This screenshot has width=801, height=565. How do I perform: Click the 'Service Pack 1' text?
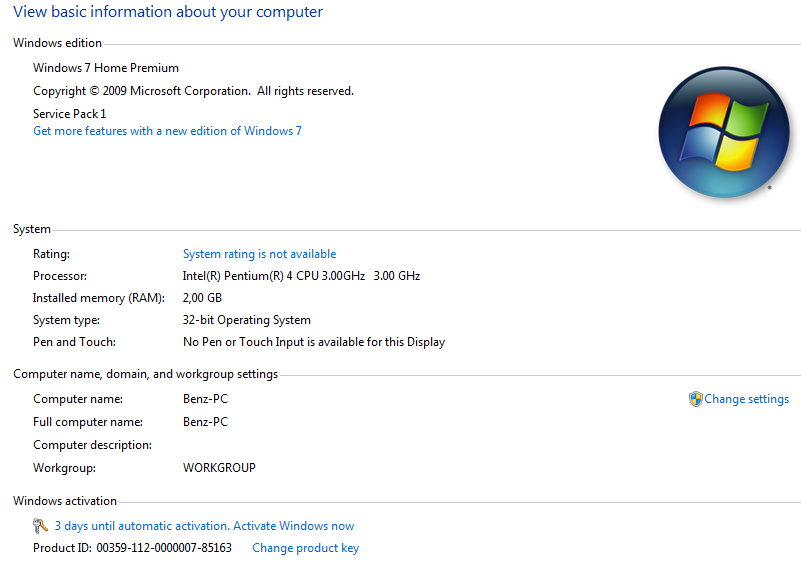coord(69,113)
